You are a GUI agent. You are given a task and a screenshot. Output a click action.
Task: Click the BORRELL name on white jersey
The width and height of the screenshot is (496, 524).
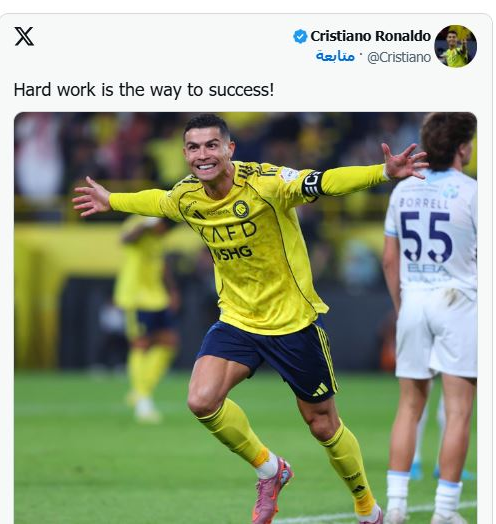pos(423,203)
